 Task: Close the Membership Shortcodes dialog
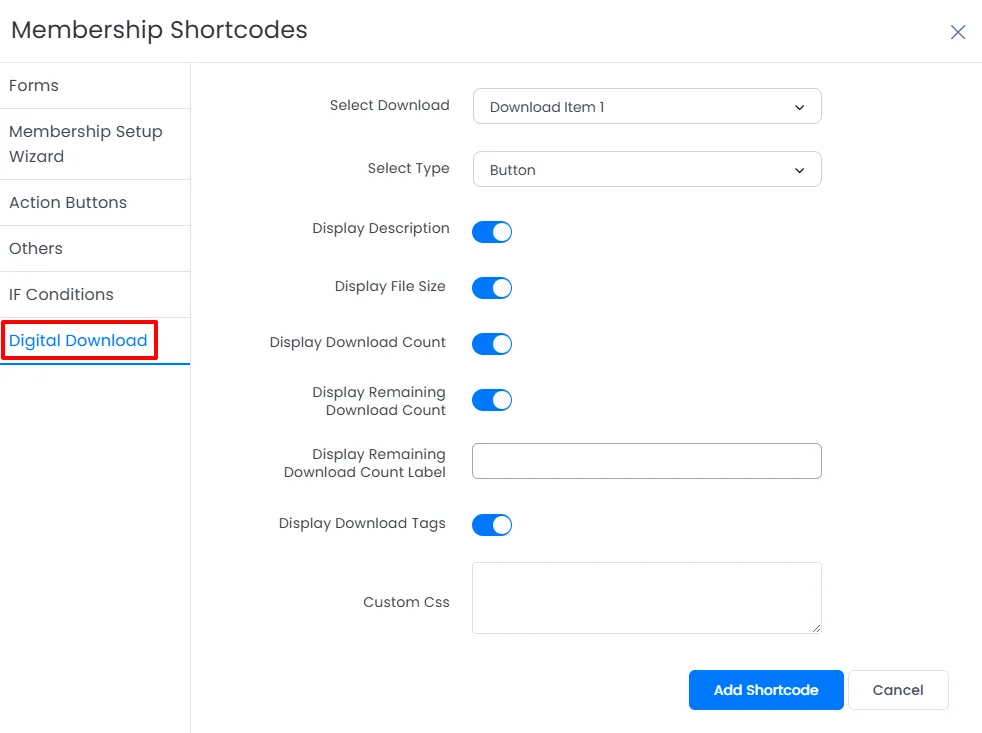957,31
